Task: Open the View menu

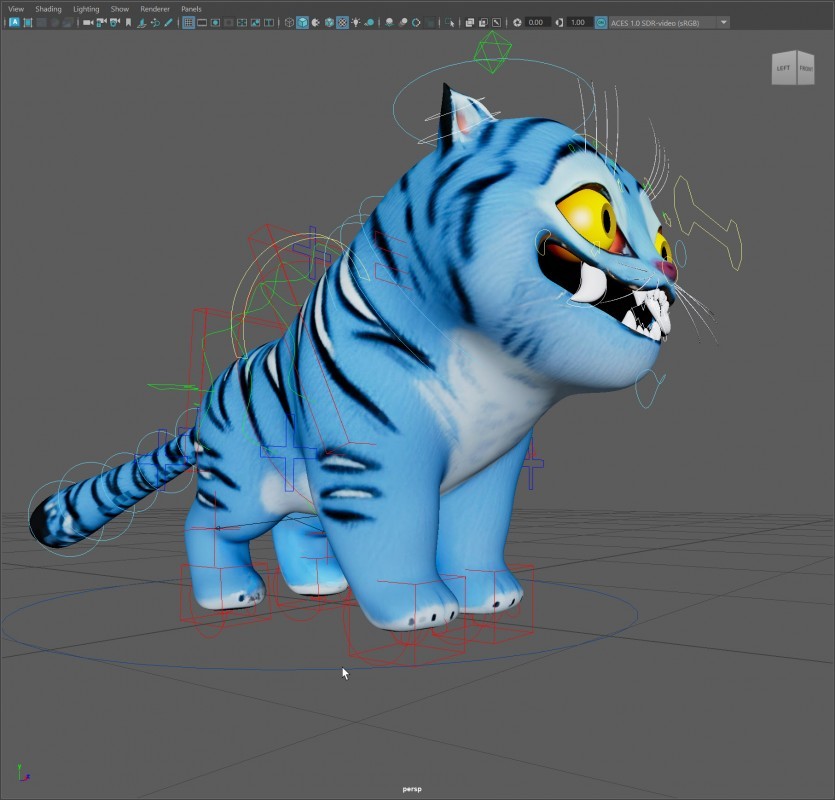Action: 16,9
